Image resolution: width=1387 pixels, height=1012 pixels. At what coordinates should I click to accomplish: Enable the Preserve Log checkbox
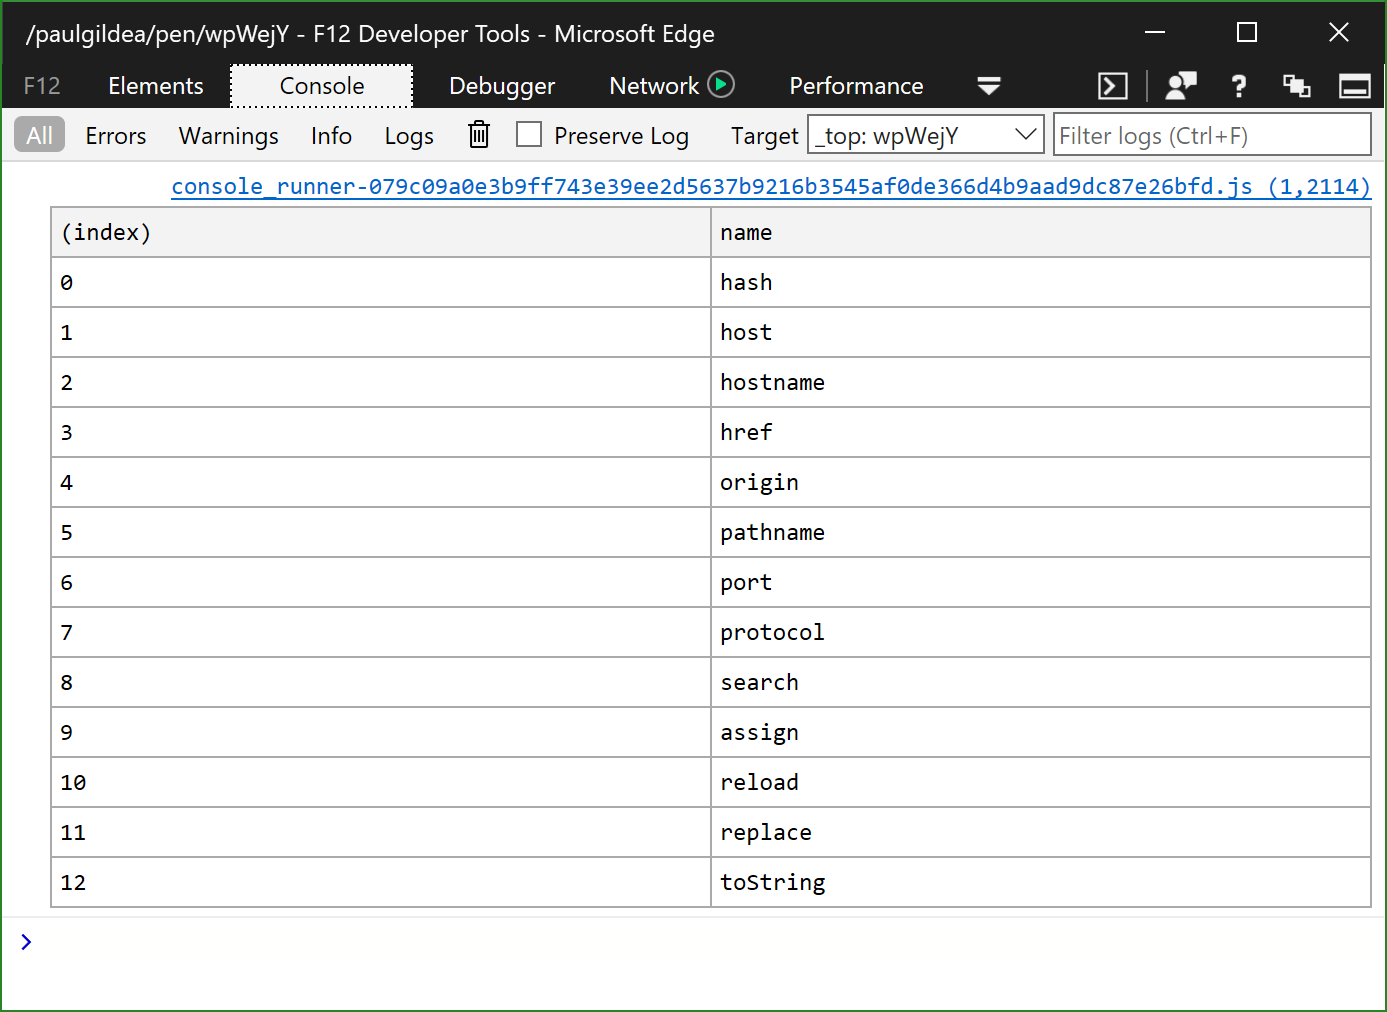click(x=529, y=133)
